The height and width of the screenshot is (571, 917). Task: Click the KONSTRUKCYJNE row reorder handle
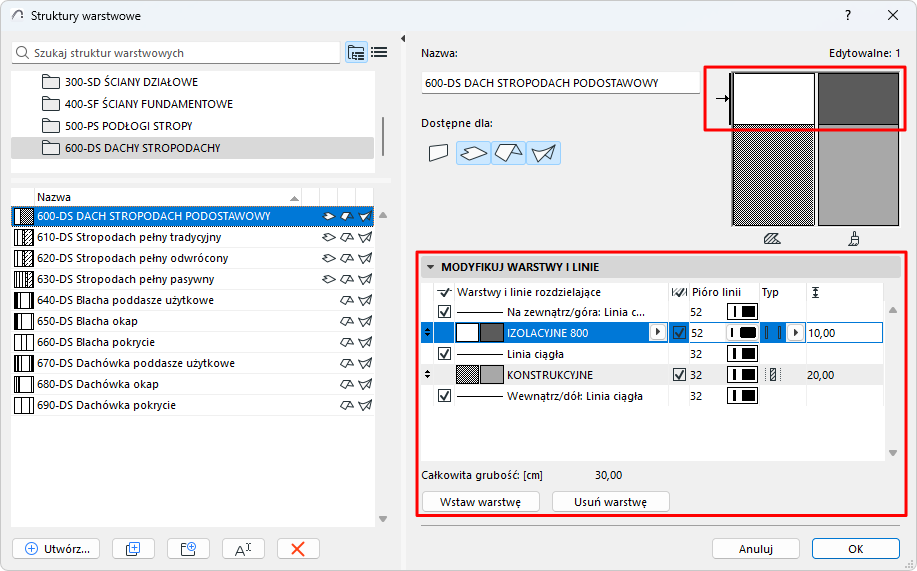point(428,375)
